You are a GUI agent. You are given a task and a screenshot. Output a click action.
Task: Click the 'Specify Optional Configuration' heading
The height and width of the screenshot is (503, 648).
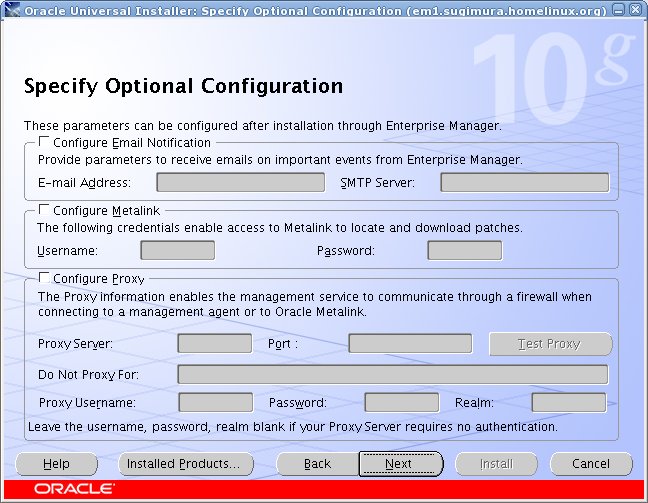point(183,87)
